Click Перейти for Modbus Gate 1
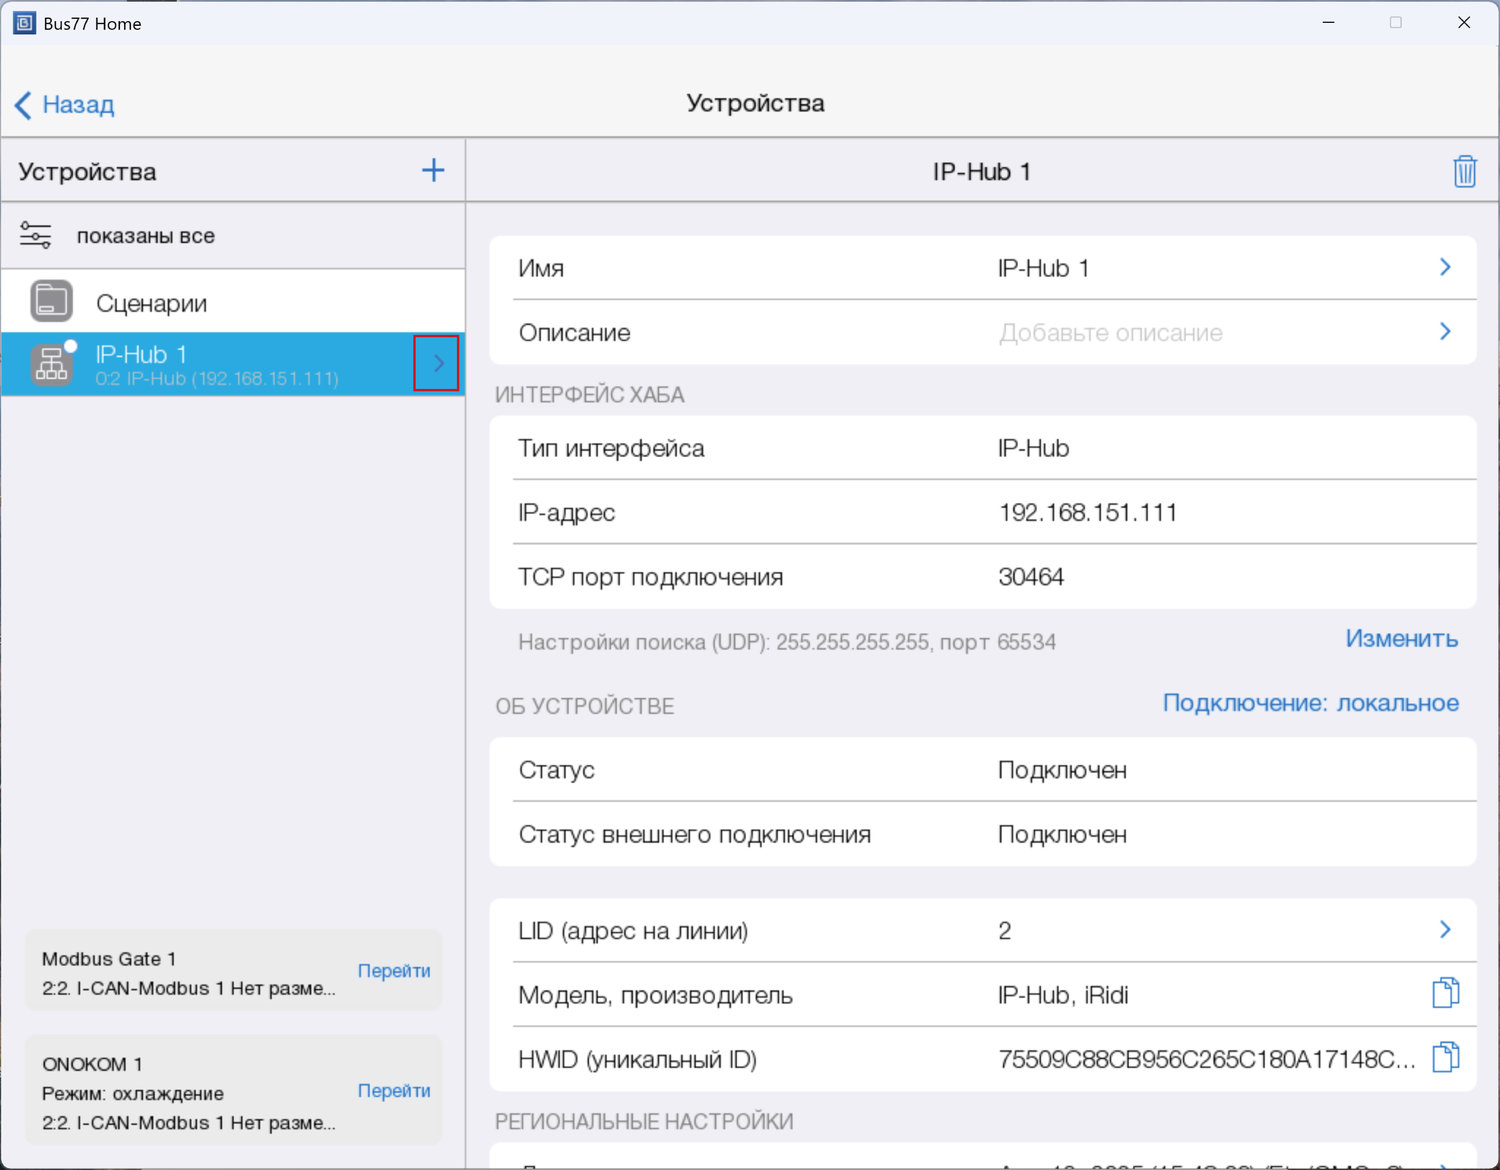 [394, 971]
